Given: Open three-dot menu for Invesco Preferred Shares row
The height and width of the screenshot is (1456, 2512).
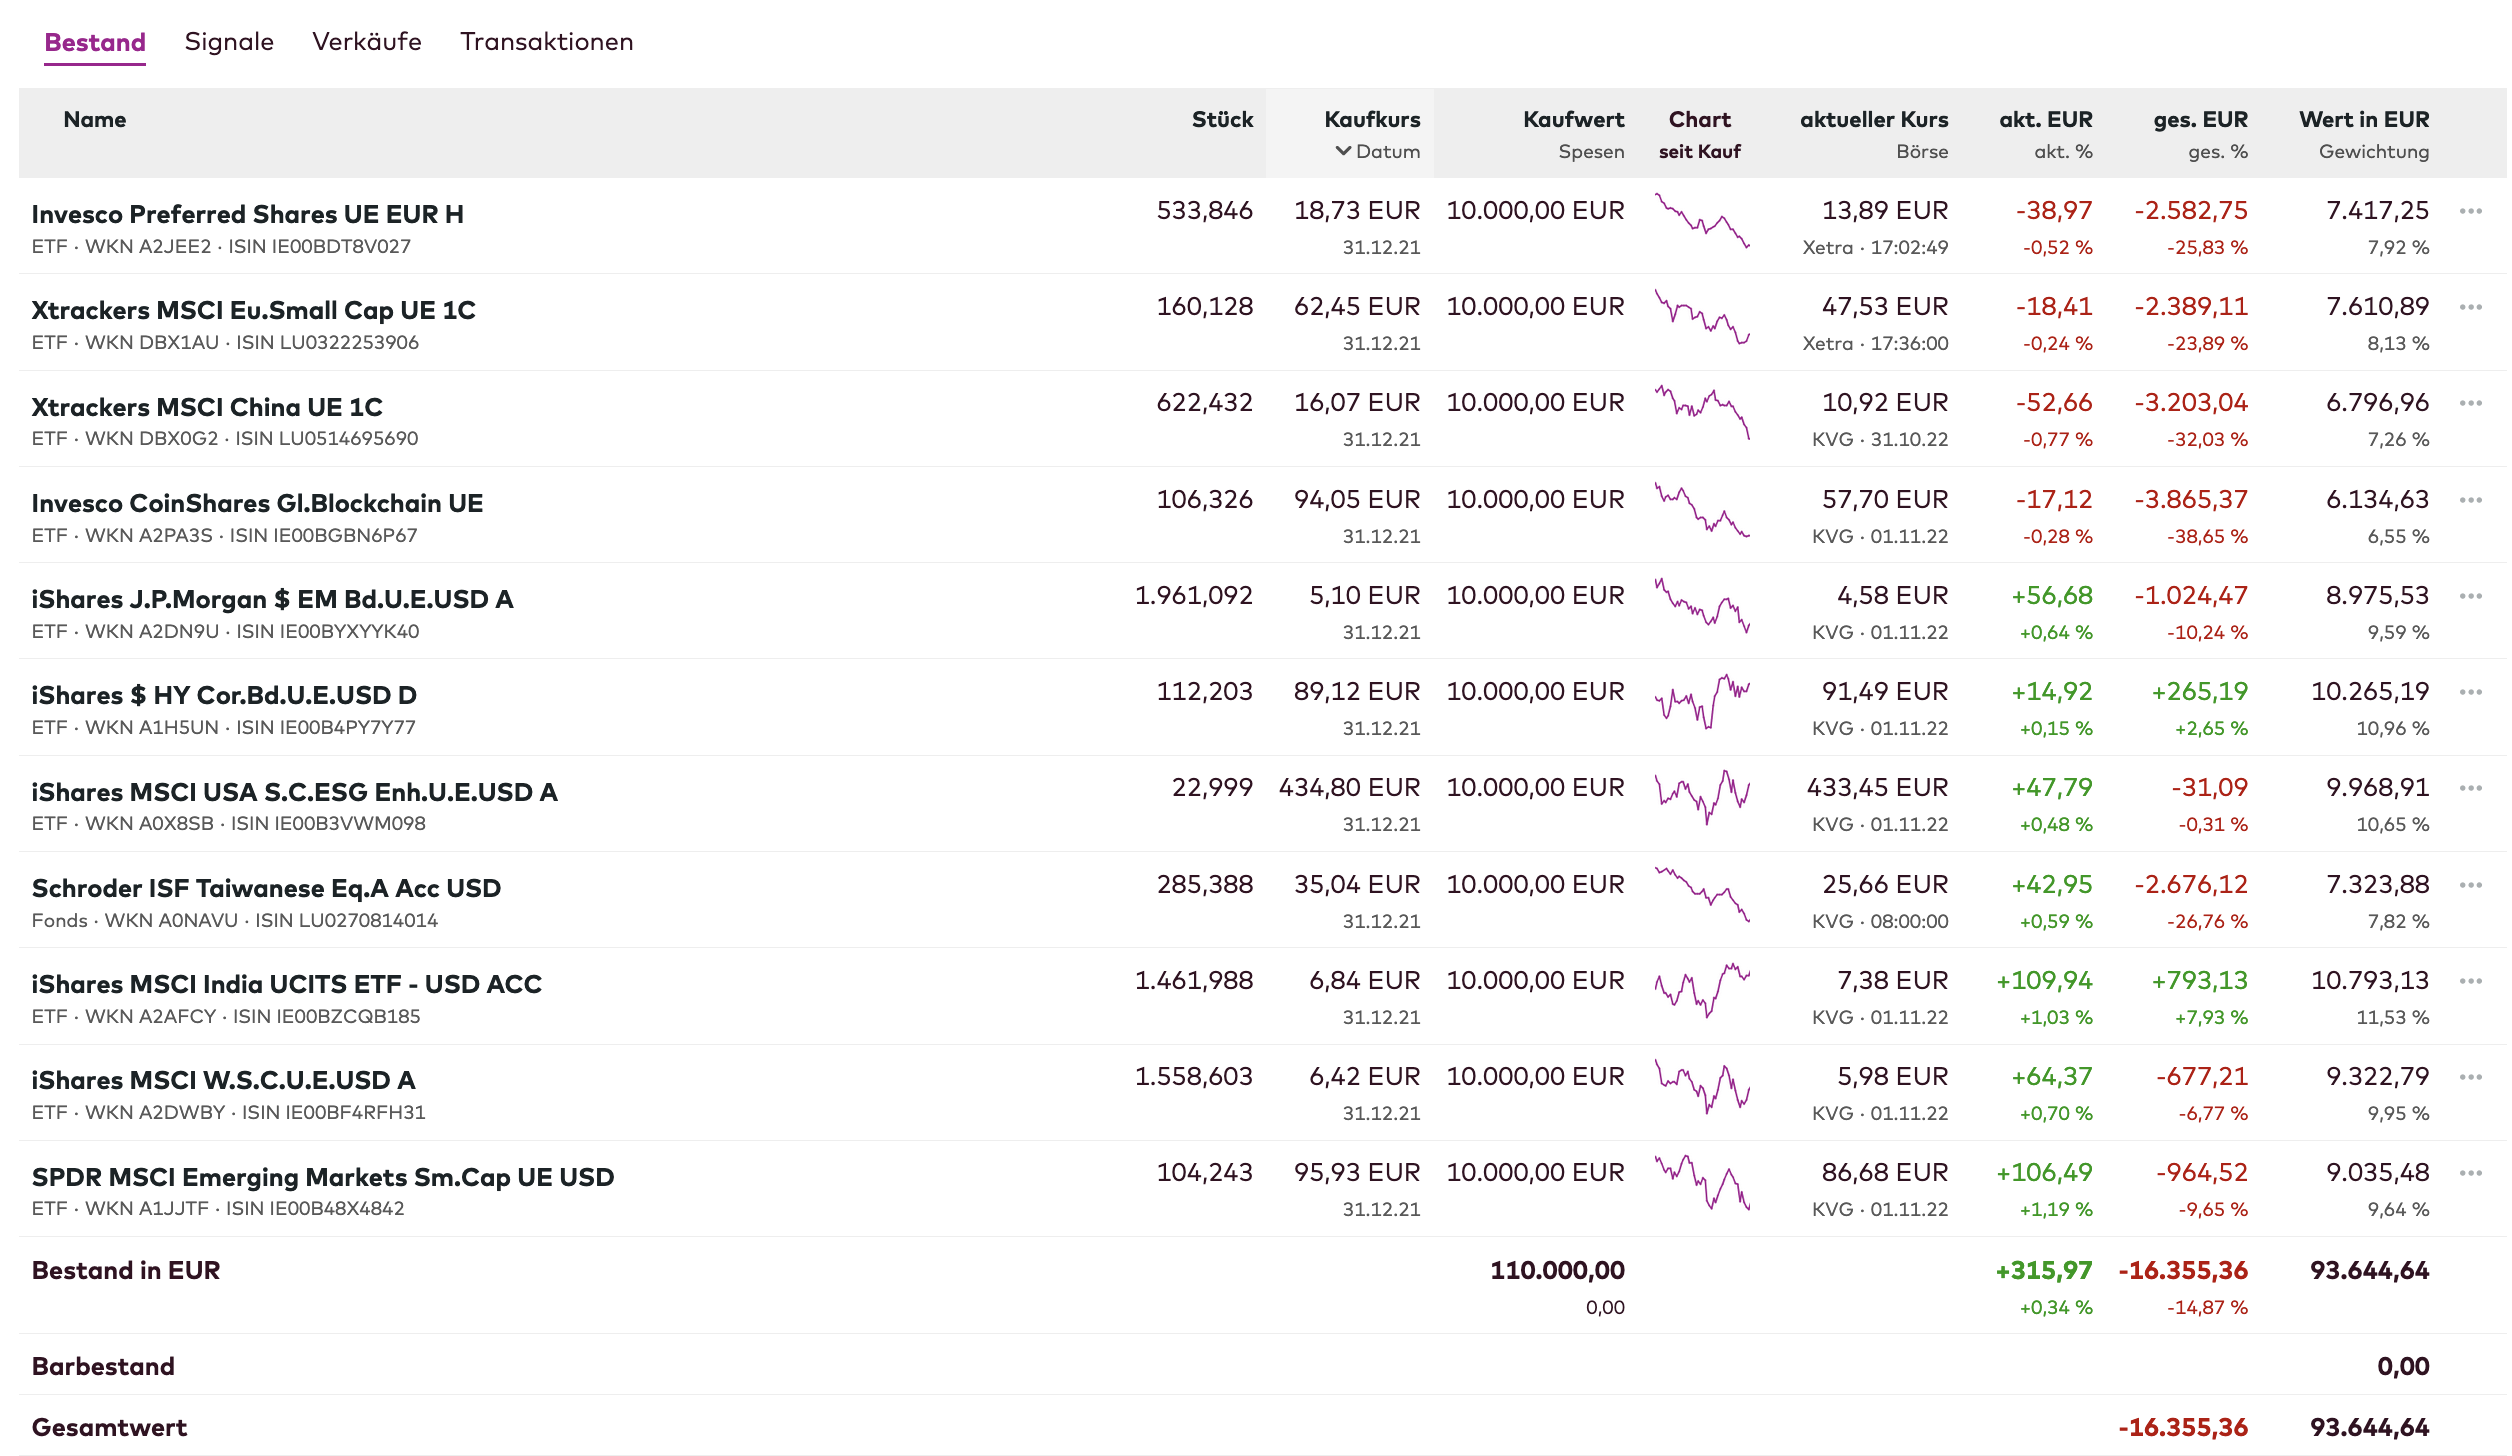Looking at the screenshot, I should [2470, 211].
